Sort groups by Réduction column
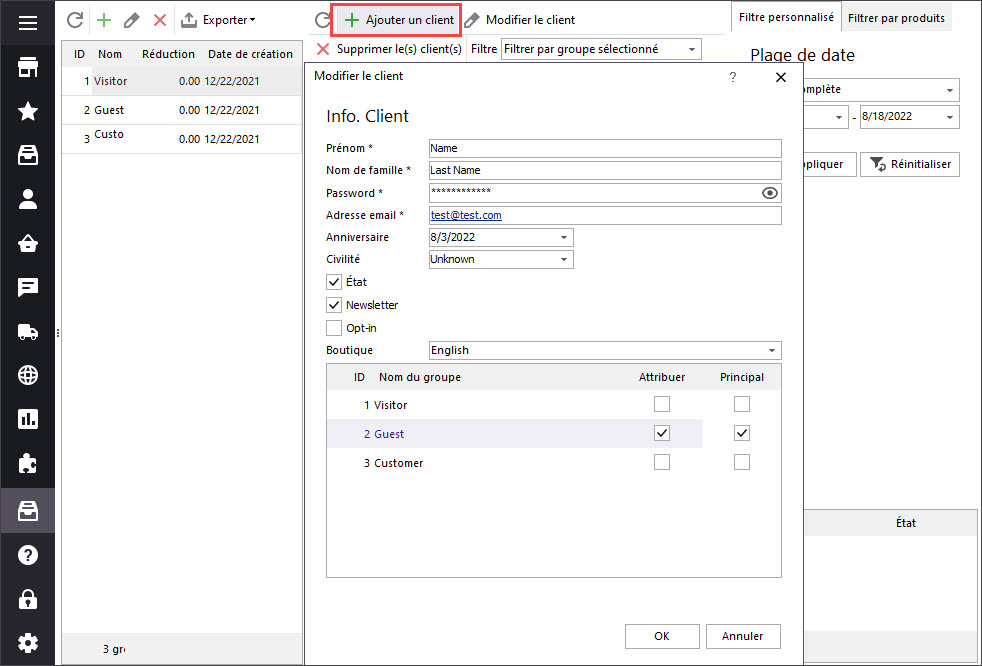982x666 pixels. click(x=168, y=54)
